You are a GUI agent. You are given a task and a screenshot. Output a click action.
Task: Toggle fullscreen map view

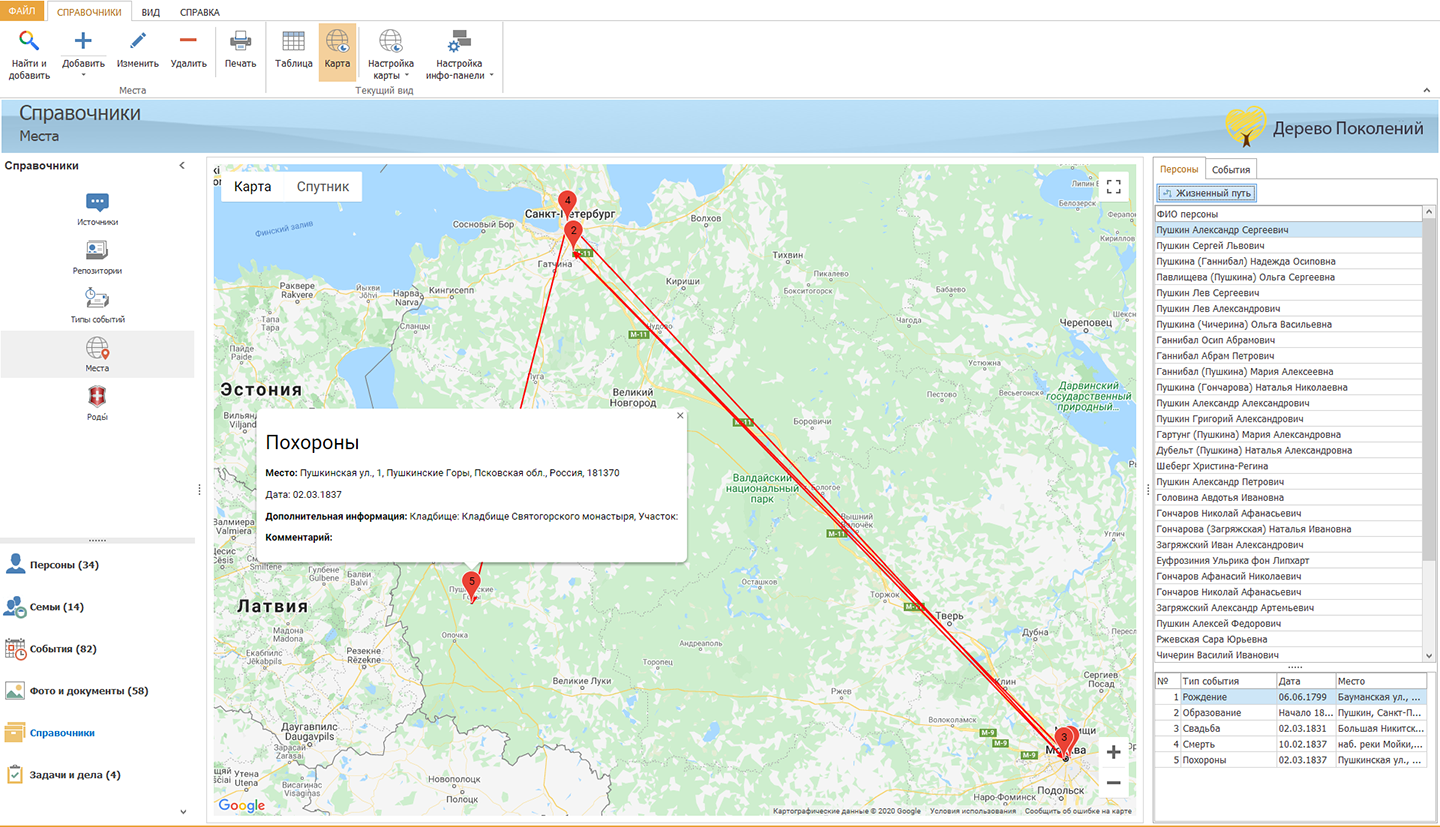click(x=1113, y=187)
